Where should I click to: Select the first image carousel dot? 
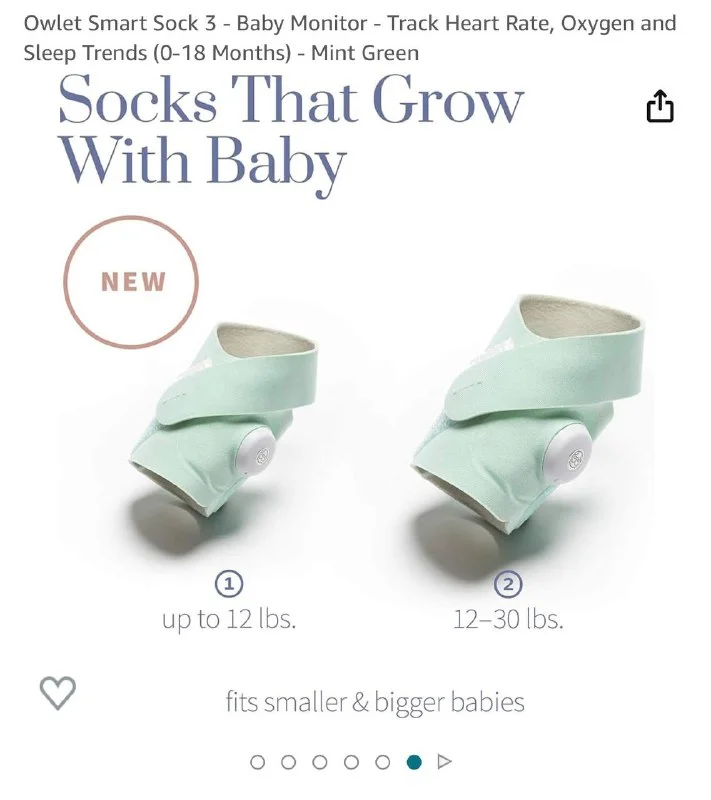(258, 762)
